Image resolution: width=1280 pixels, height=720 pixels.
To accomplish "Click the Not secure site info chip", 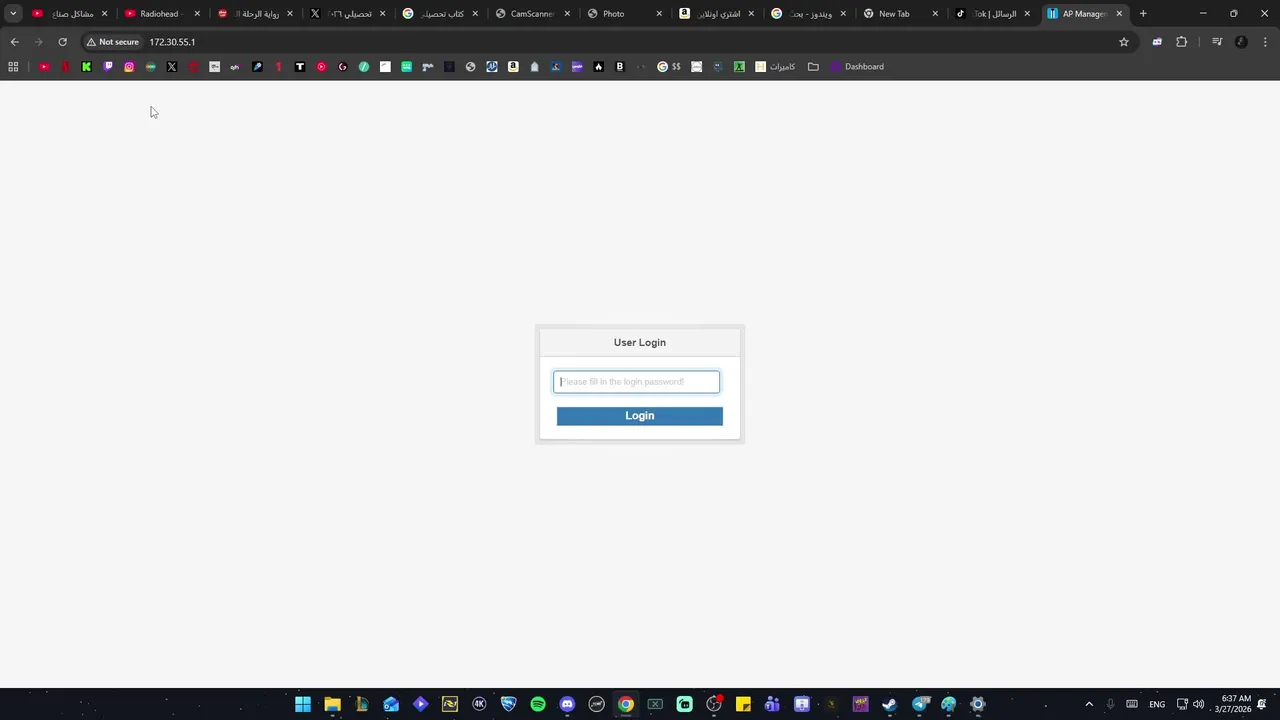I will 112,42.
